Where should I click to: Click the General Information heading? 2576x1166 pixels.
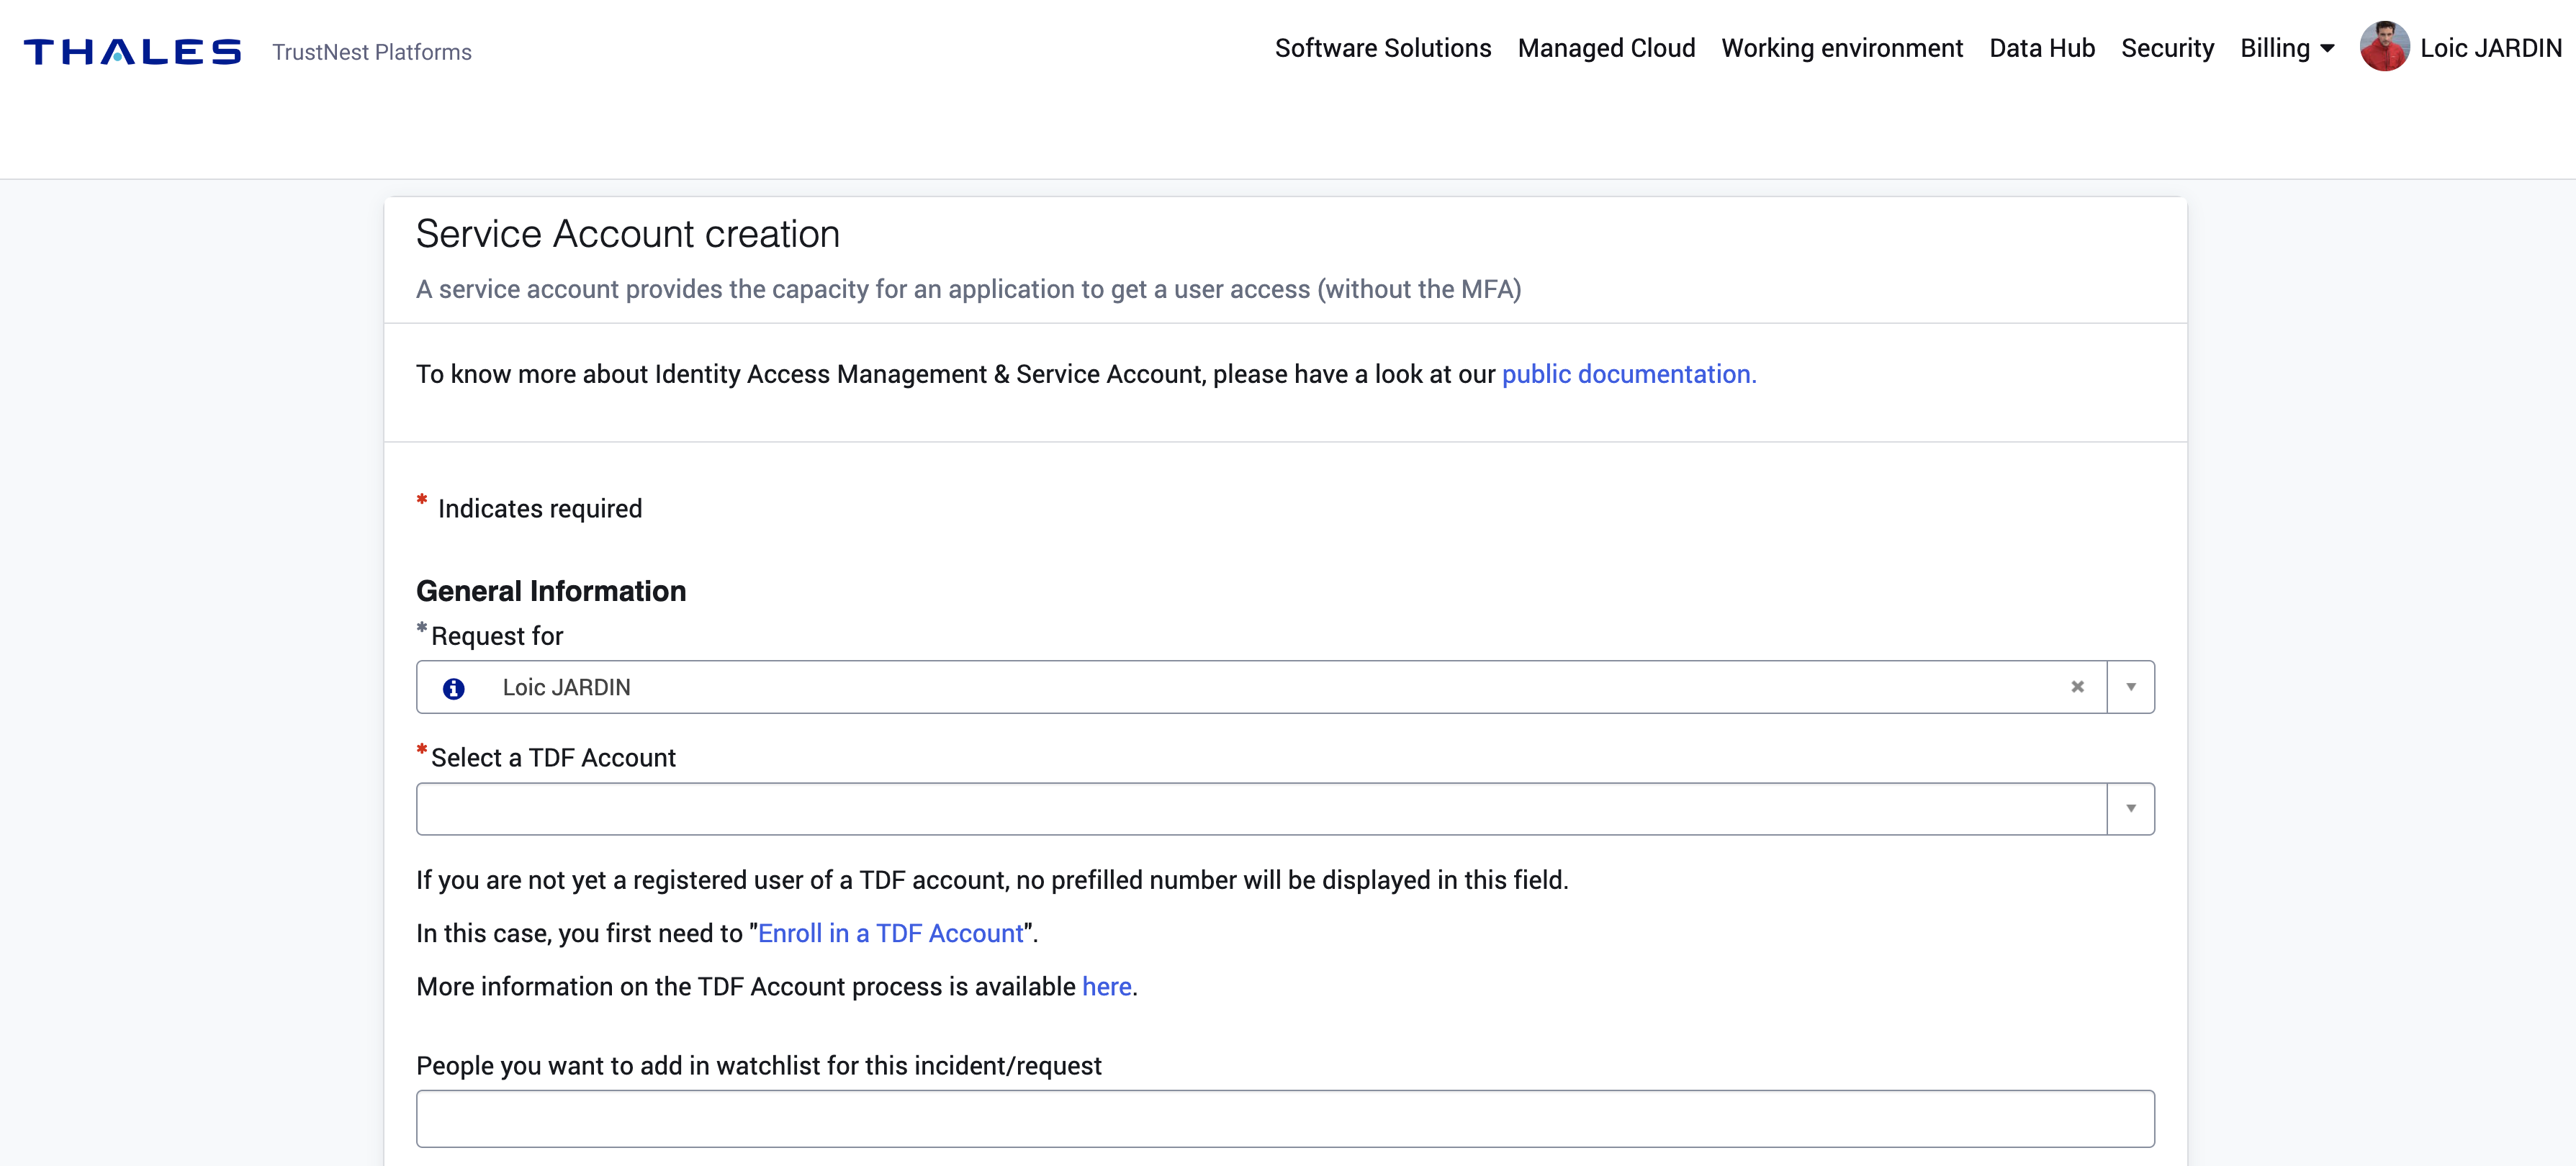[551, 591]
